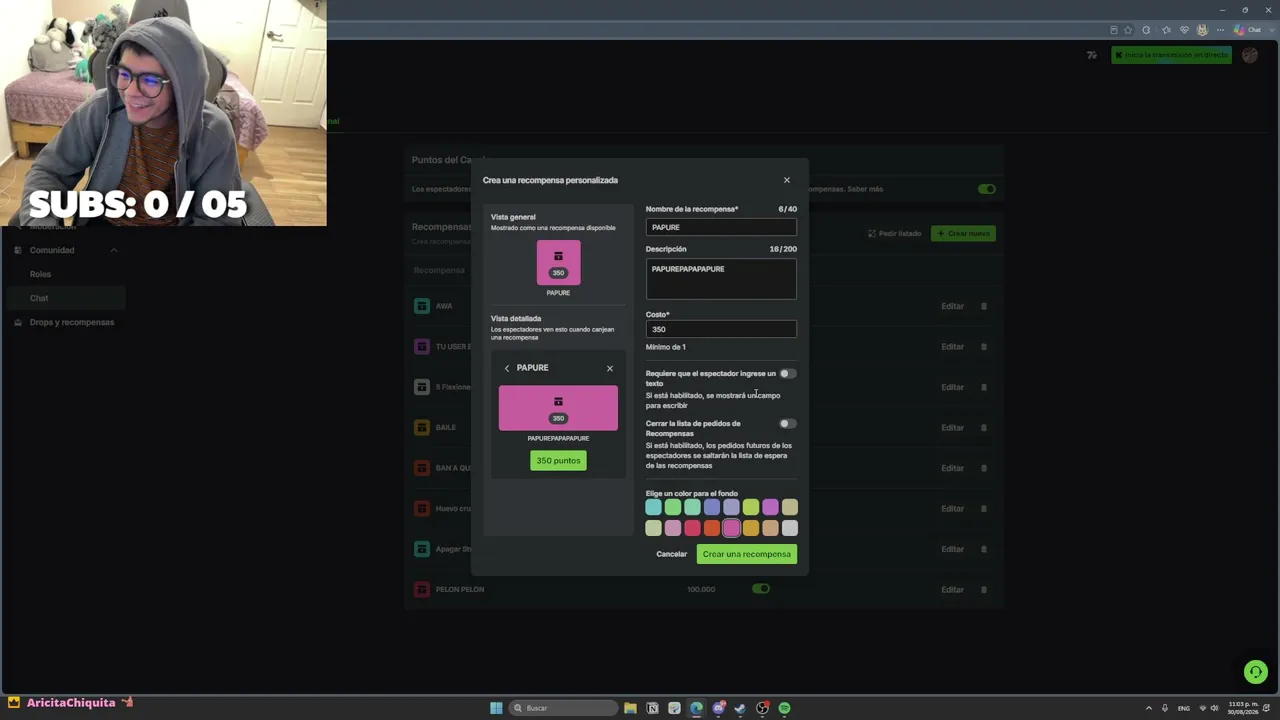Click Editar for the PELON PELON reward
This screenshot has height=720, width=1280.
point(952,589)
